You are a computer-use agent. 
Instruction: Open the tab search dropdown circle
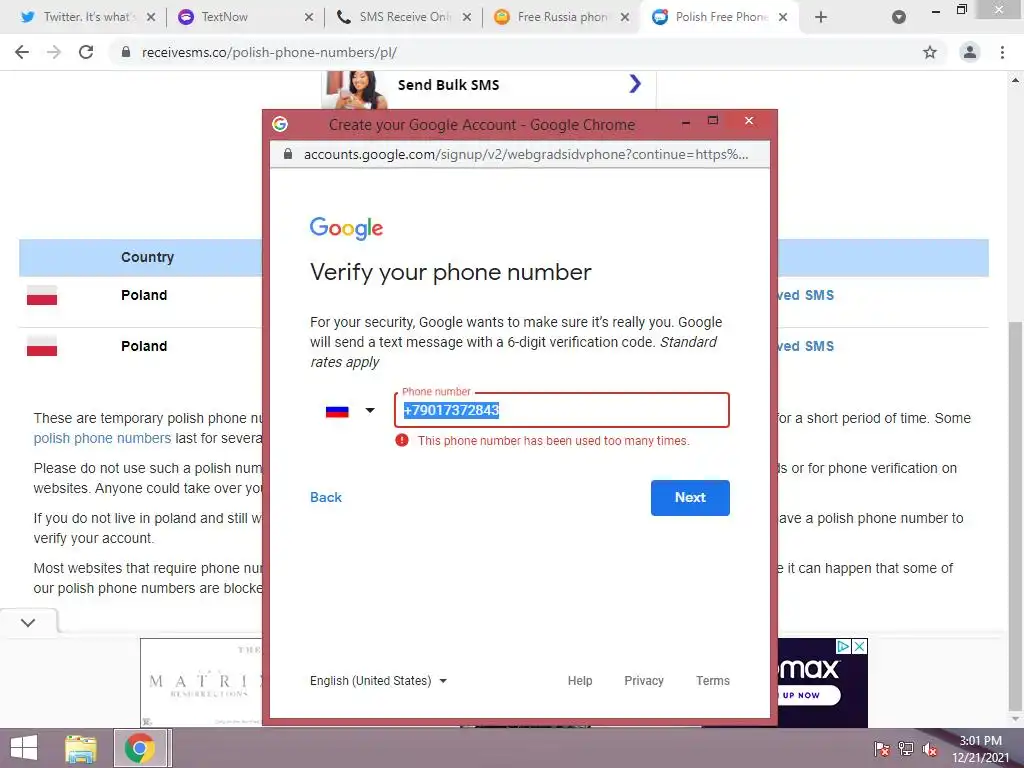click(899, 17)
